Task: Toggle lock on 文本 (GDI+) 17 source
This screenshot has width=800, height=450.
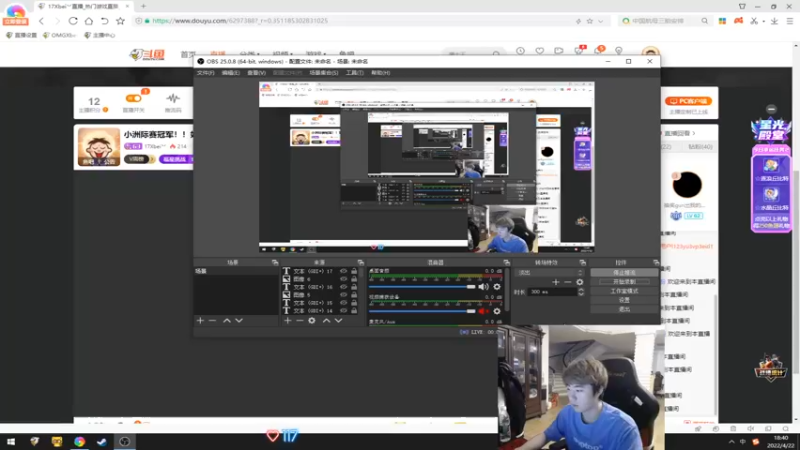Action: (354, 271)
